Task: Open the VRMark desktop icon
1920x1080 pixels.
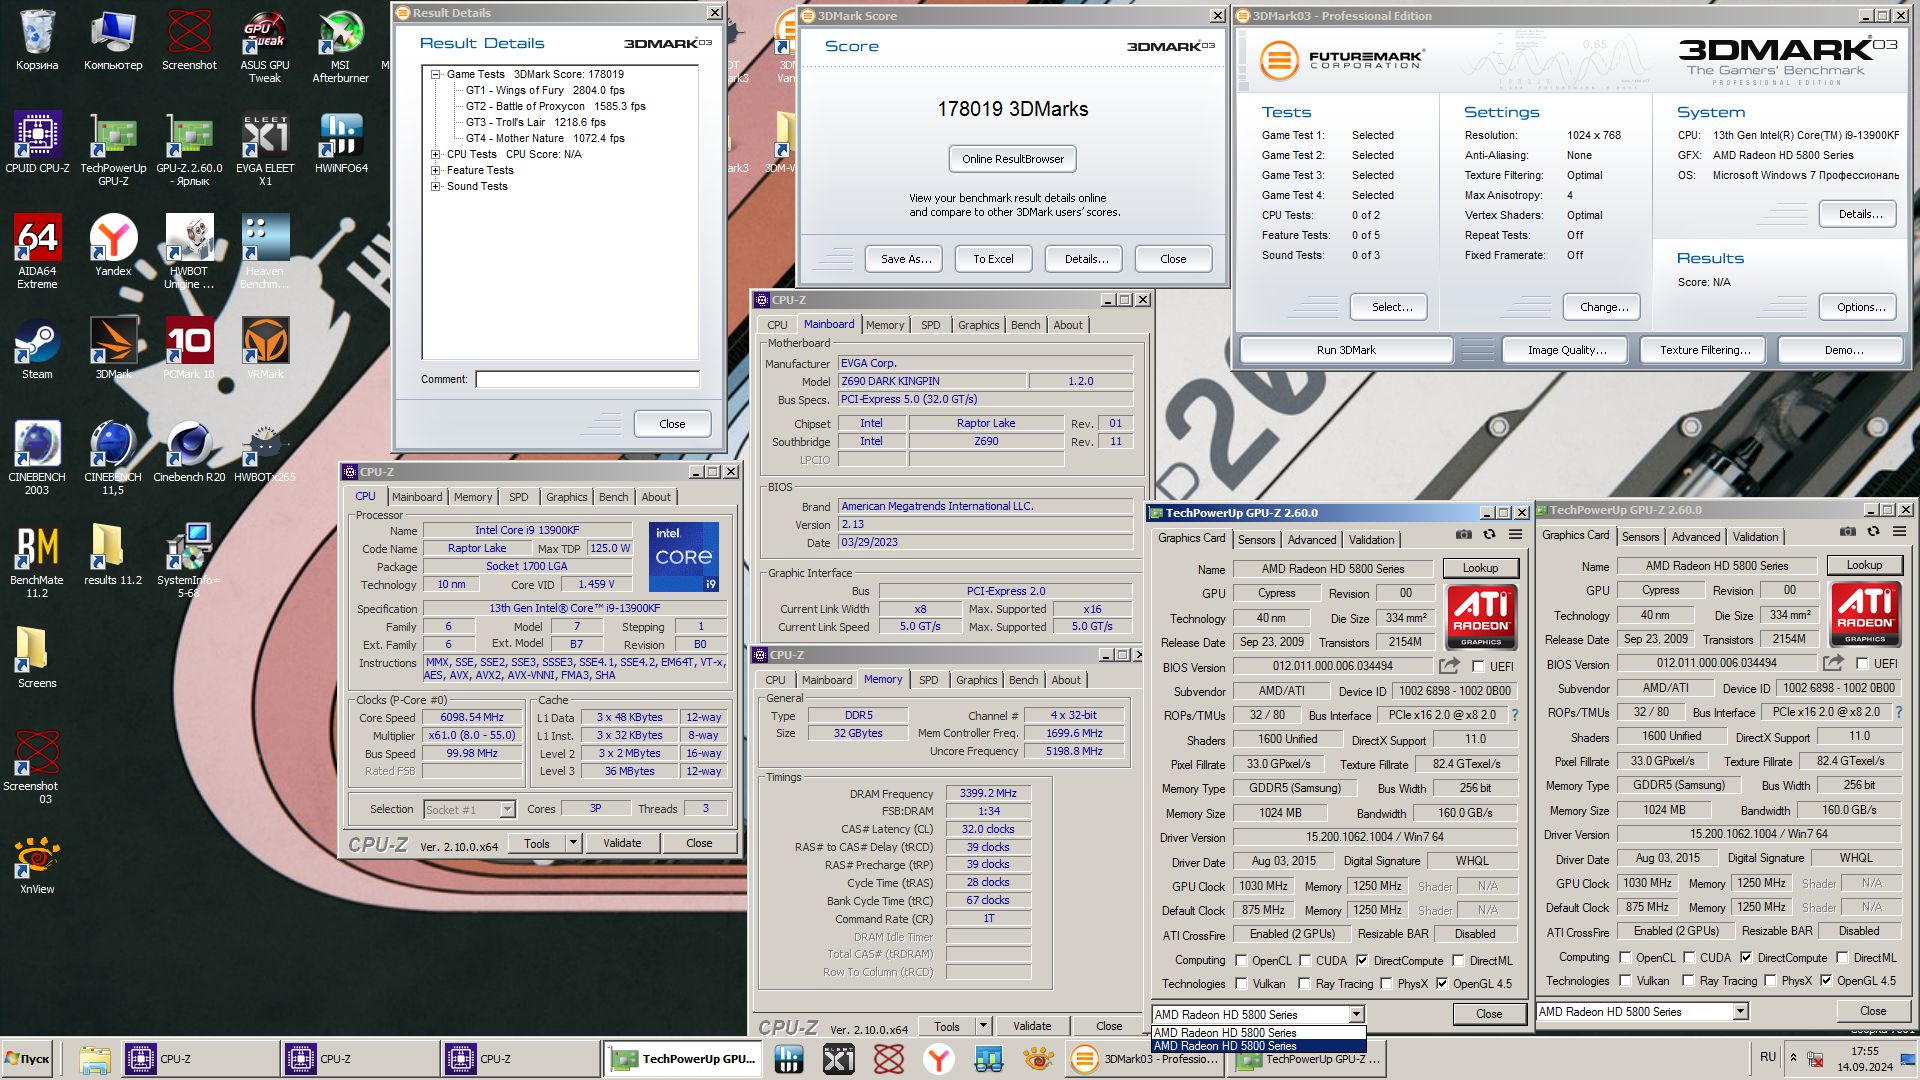Action: point(265,349)
